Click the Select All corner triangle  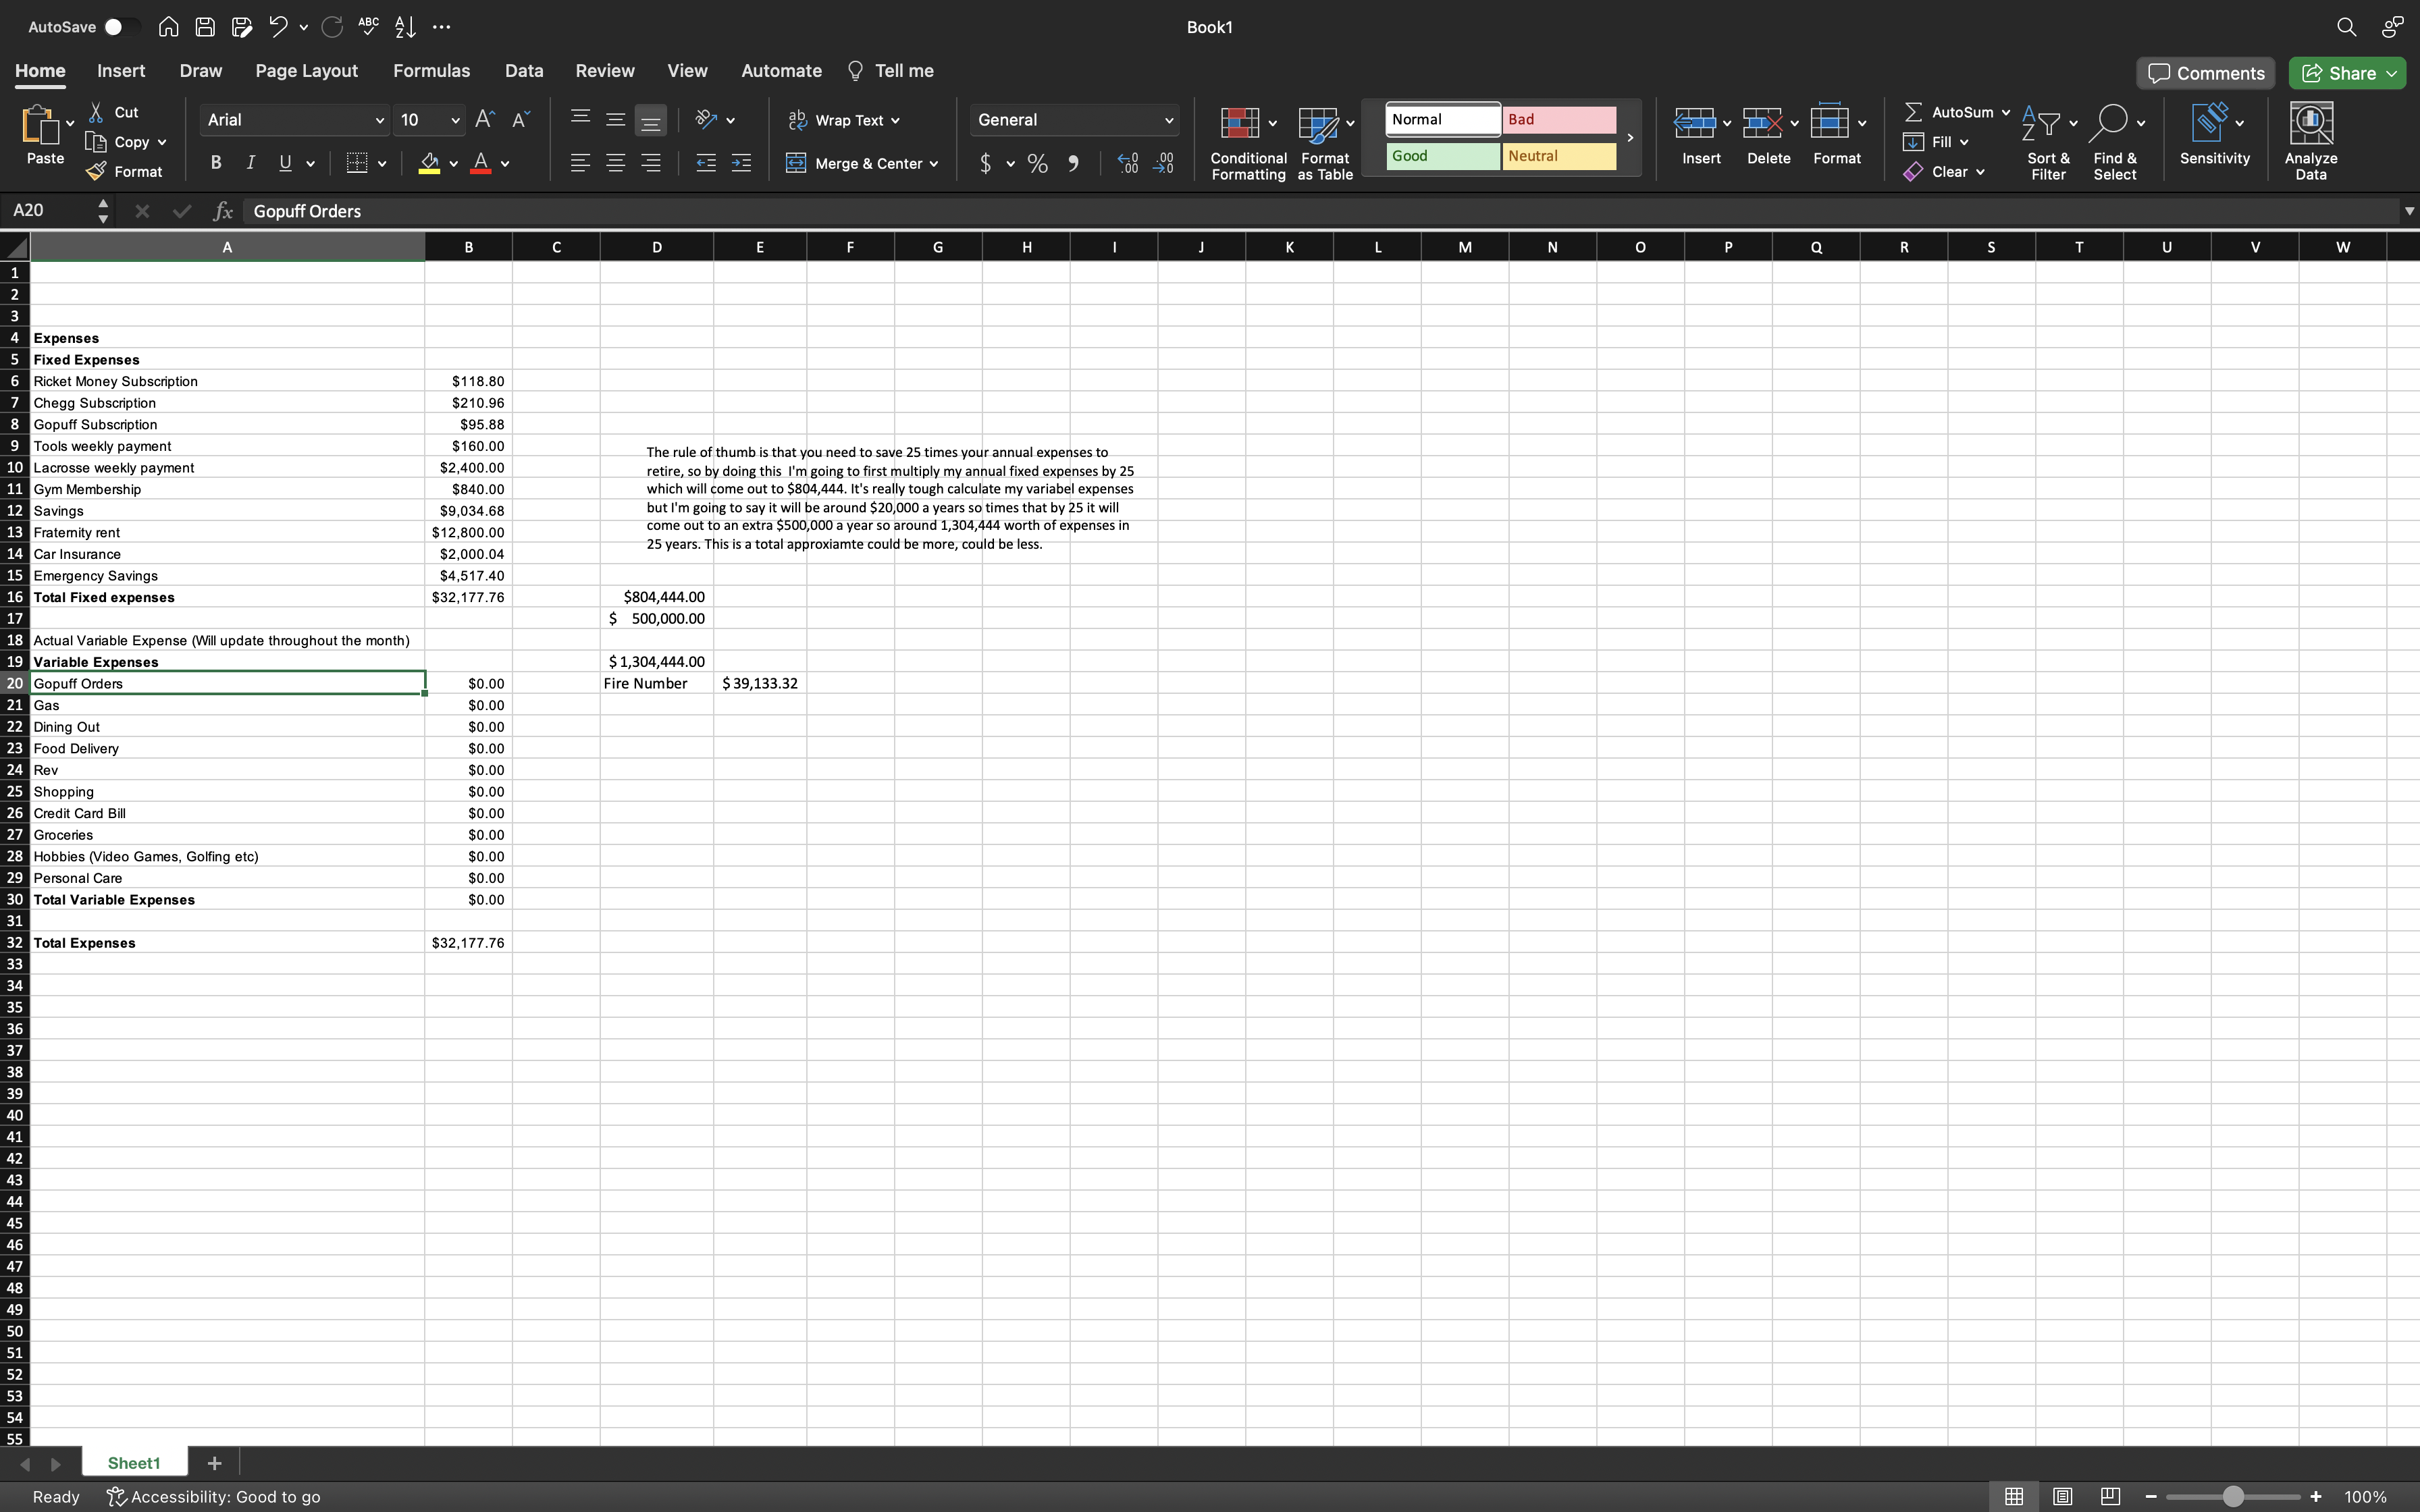(15, 247)
